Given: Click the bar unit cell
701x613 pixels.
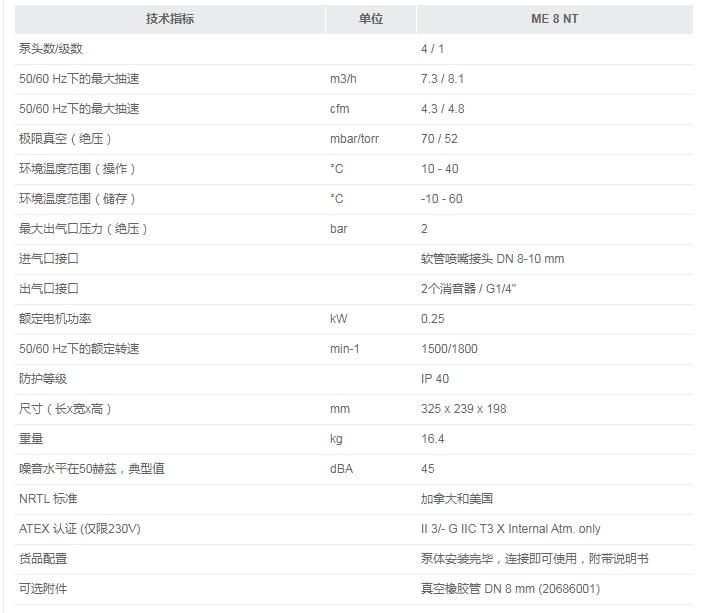Looking at the screenshot, I should pos(338,228).
